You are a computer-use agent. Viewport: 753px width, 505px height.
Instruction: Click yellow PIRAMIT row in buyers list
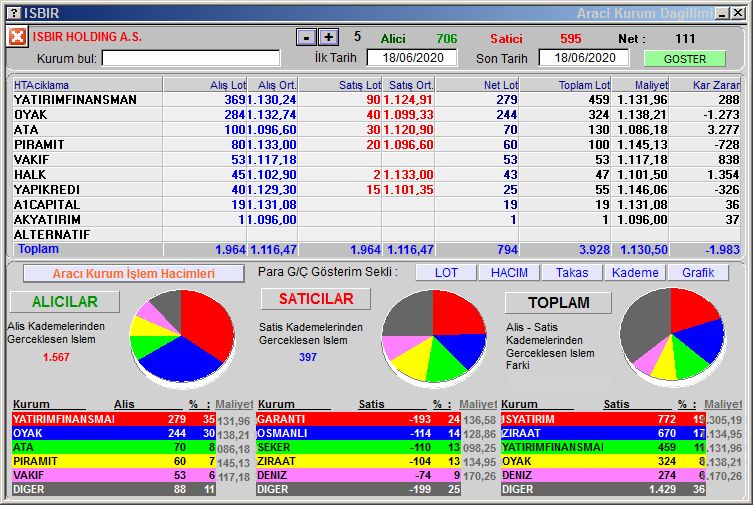click(114, 461)
